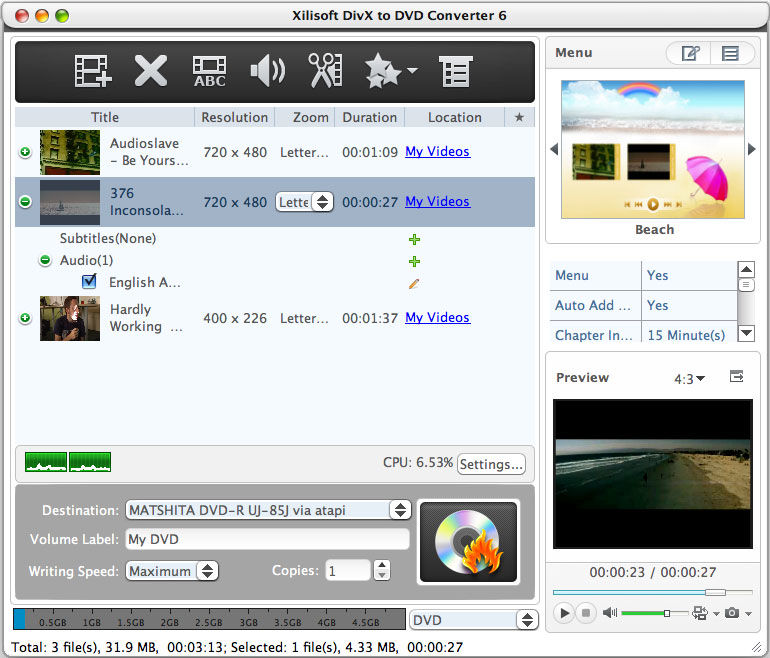Click the Add video file toolbar icon
The height and width of the screenshot is (658, 770).
pos(93,71)
